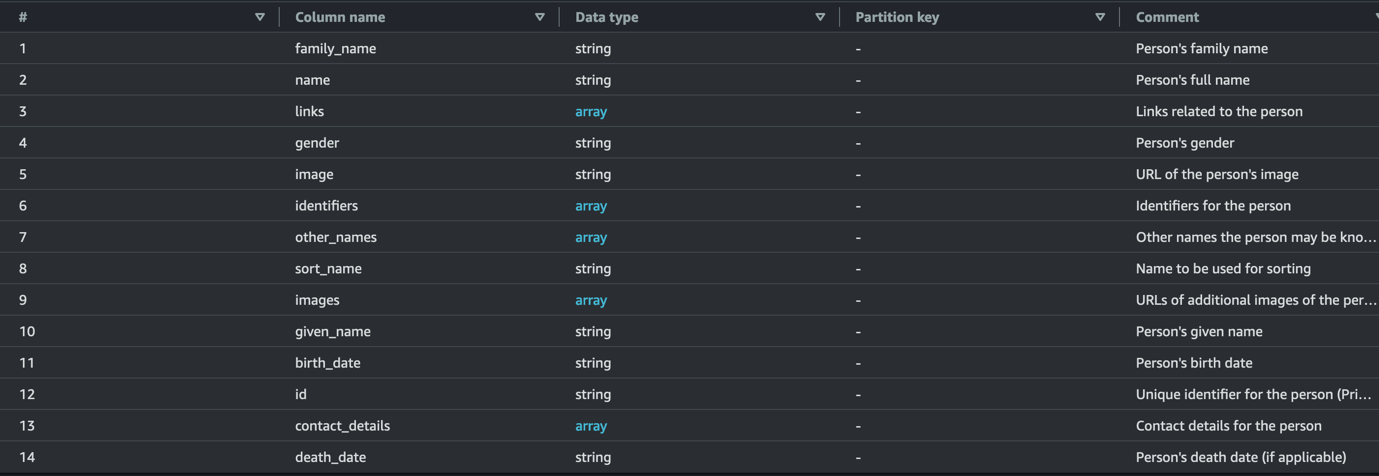The height and width of the screenshot is (476, 1379).
Task: Select the family_name column name cell
Action: [x=335, y=48]
